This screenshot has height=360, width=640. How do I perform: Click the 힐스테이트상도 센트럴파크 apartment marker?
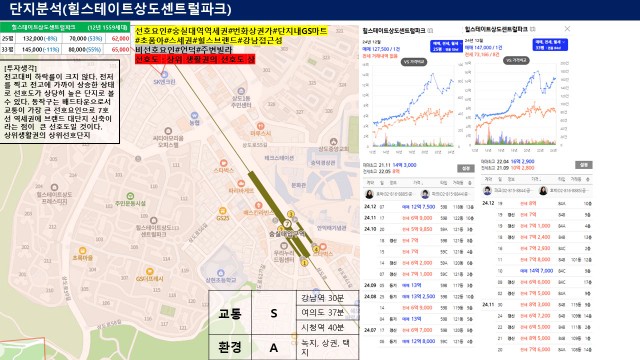click(153, 220)
